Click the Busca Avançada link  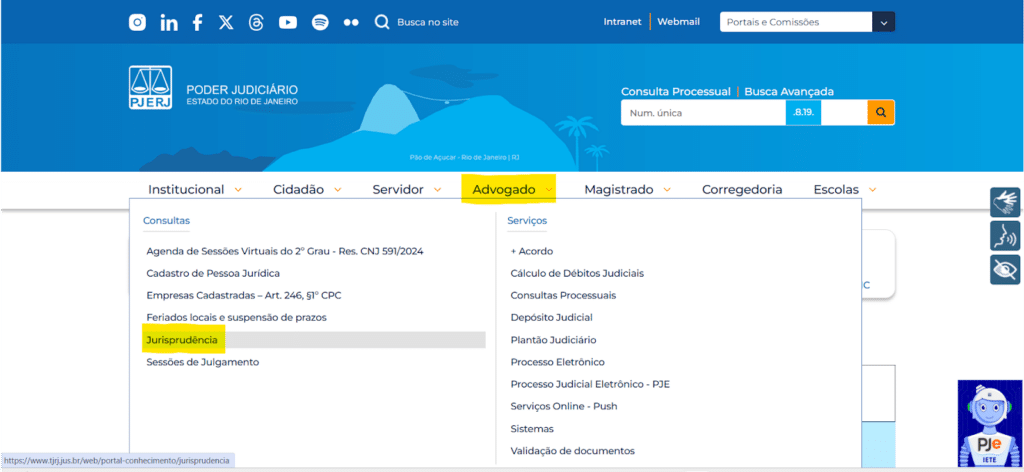[x=789, y=91]
